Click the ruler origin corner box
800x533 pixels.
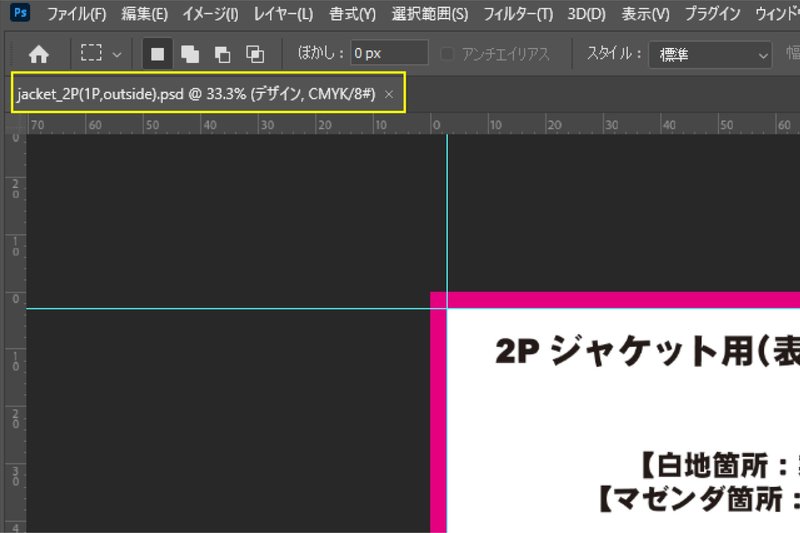[x=15, y=123]
